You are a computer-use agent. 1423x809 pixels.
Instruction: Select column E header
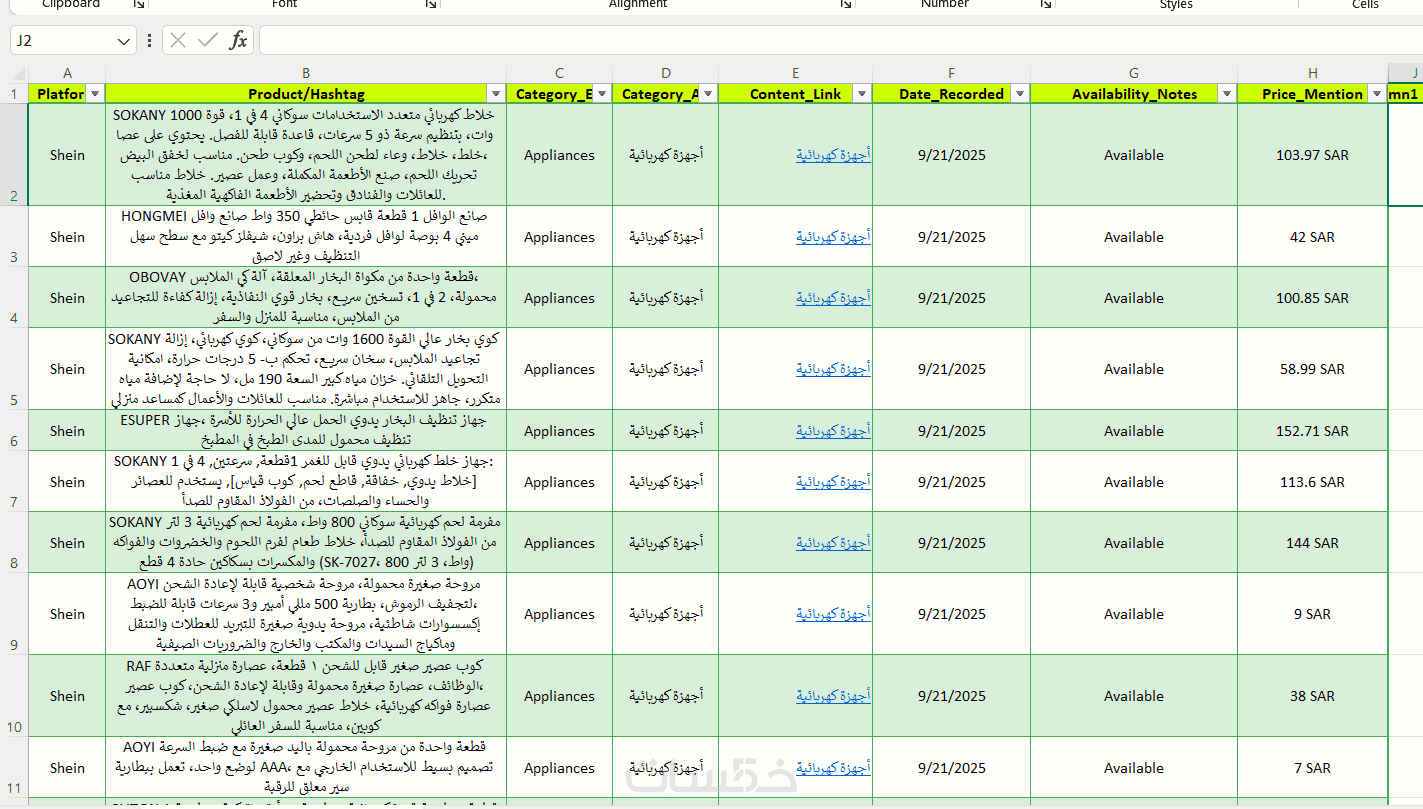point(796,73)
